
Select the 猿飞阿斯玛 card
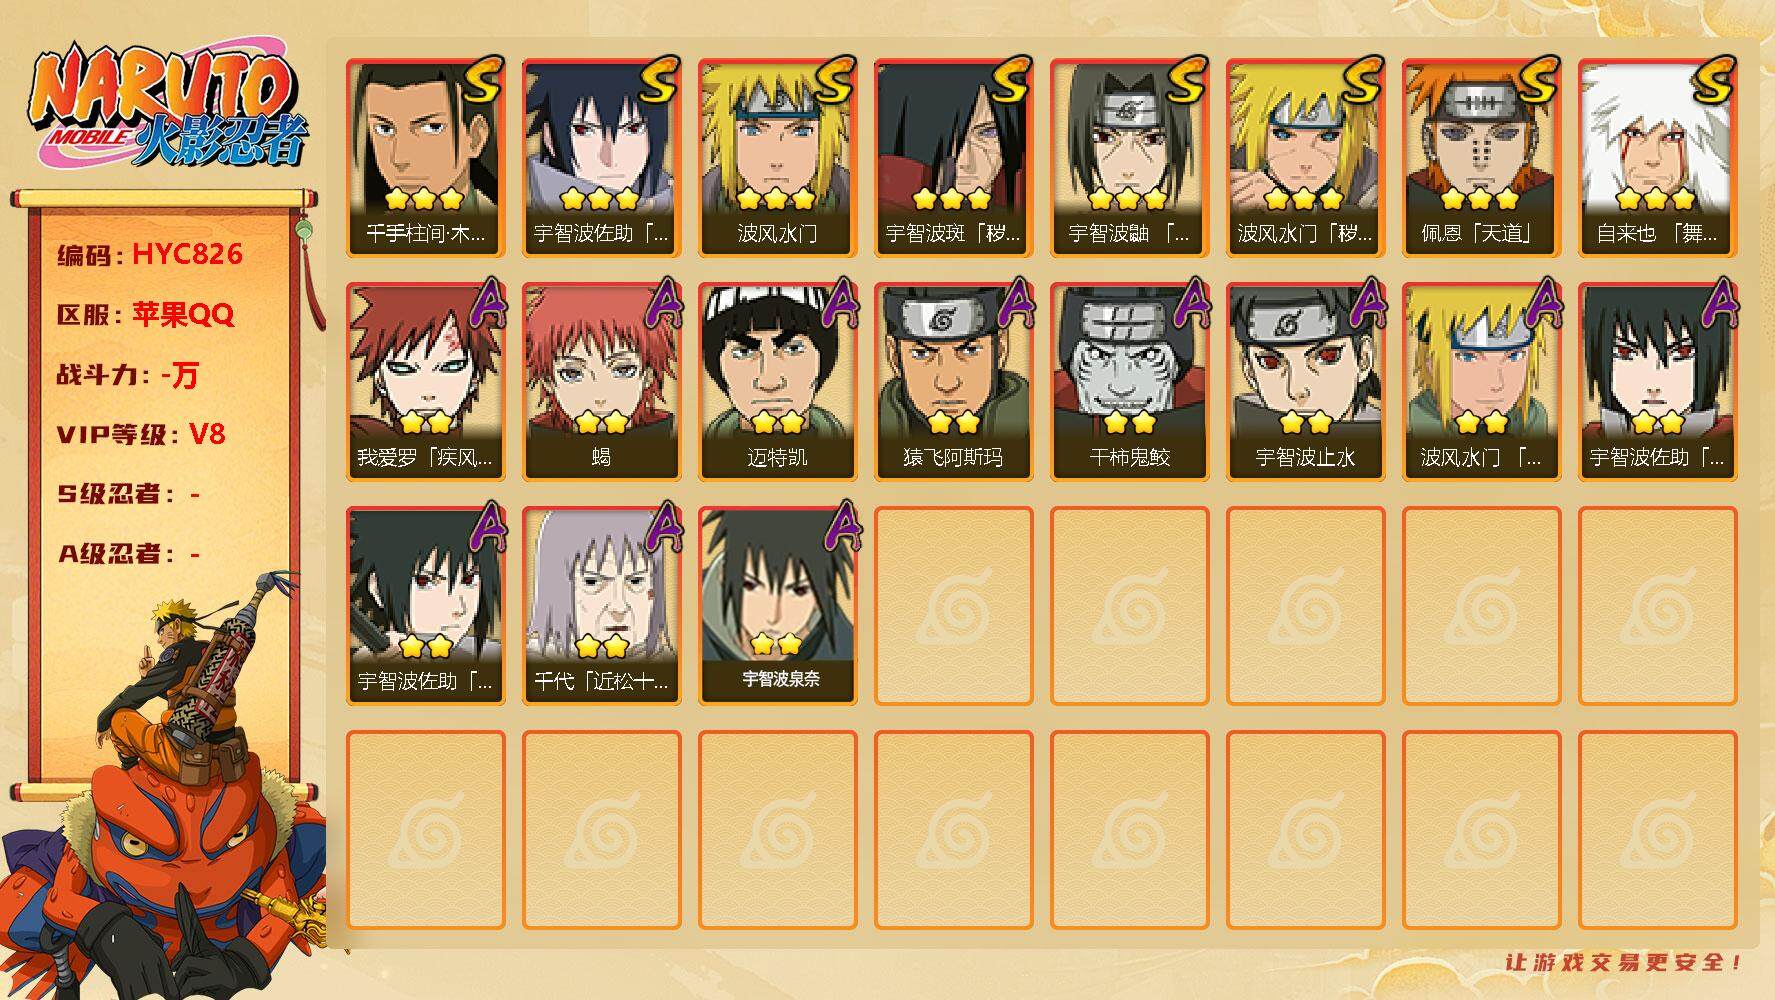tap(954, 382)
